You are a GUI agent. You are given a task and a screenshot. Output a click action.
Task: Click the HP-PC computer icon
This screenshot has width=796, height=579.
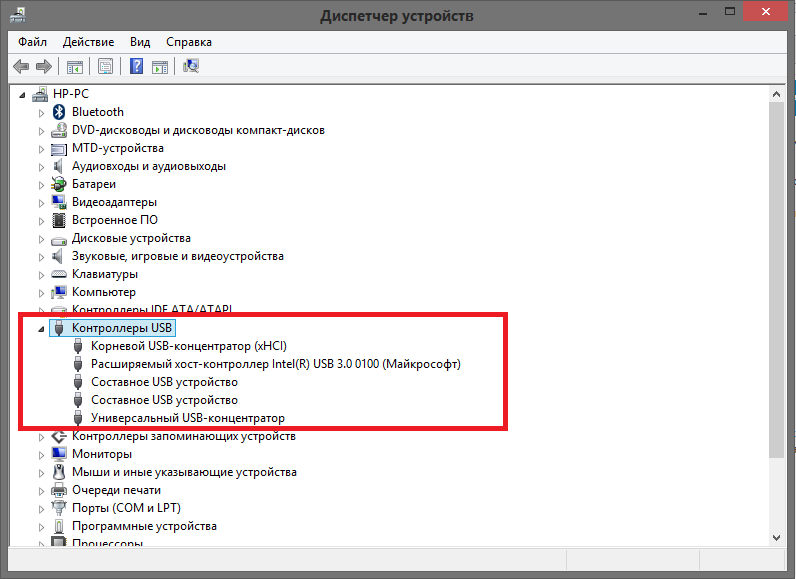tap(40, 94)
